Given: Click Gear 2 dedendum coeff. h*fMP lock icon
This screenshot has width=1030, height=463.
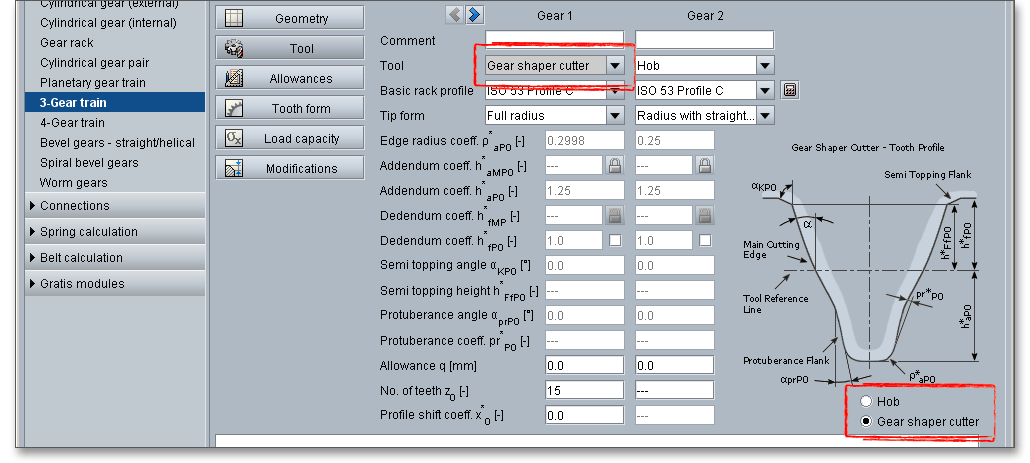Looking at the screenshot, I should [705, 215].
